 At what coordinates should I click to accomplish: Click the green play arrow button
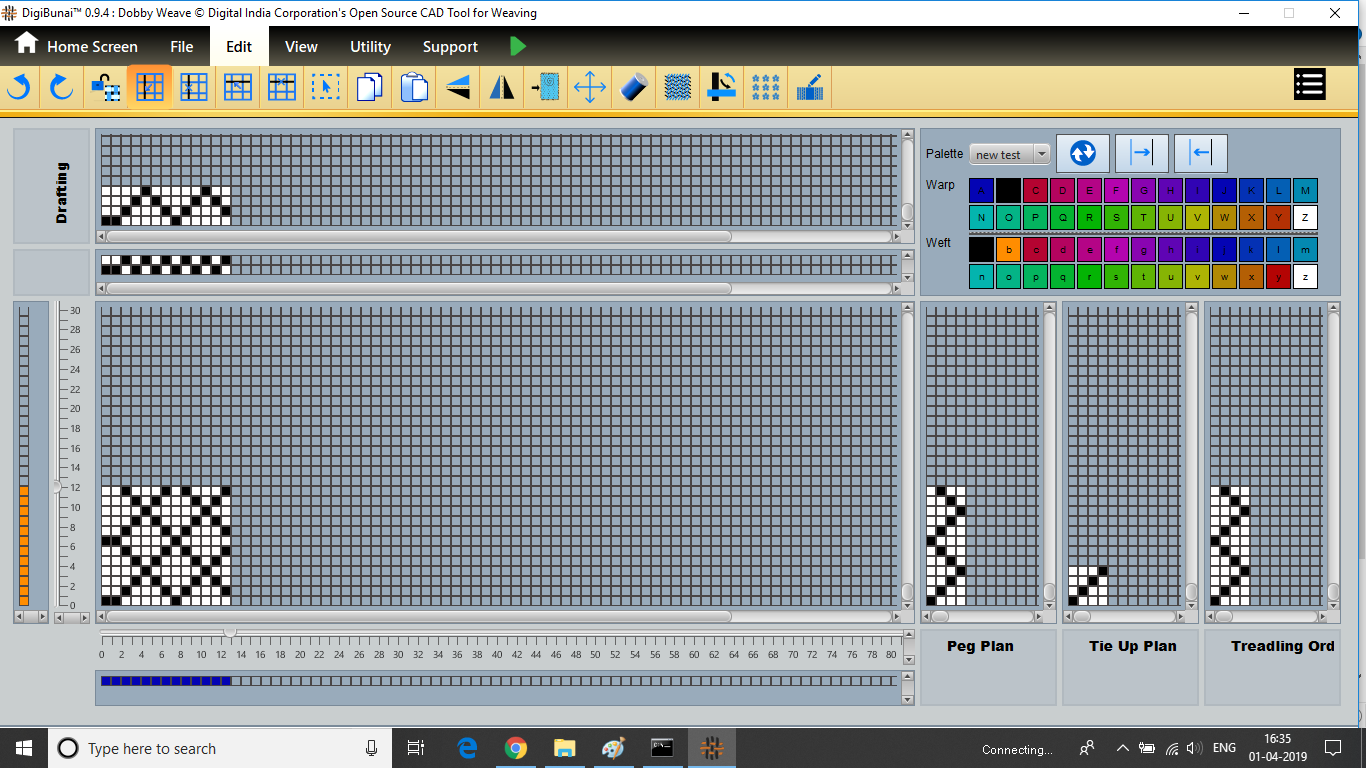tap(517, 46)
